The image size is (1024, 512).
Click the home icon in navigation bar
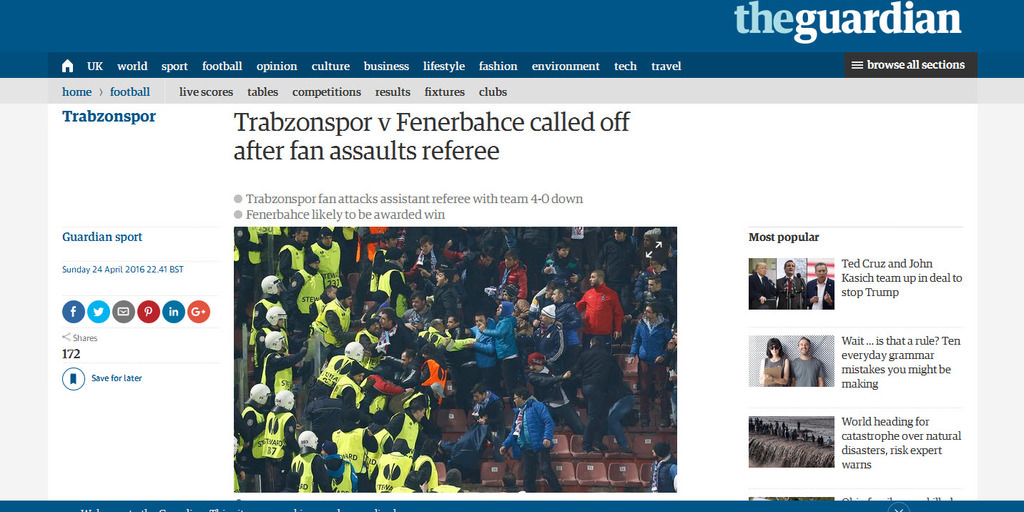[x=67, y=66]
